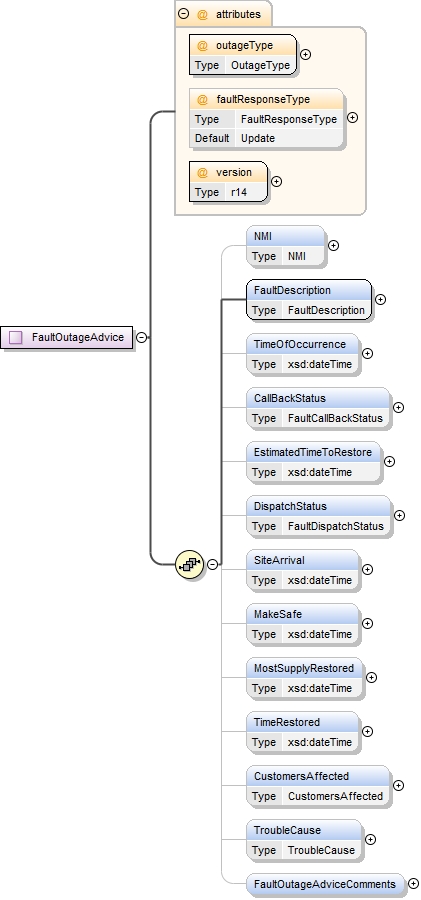Expand the CustomersAffected element
Screen dimensions: 421x900
pos(398,785)
